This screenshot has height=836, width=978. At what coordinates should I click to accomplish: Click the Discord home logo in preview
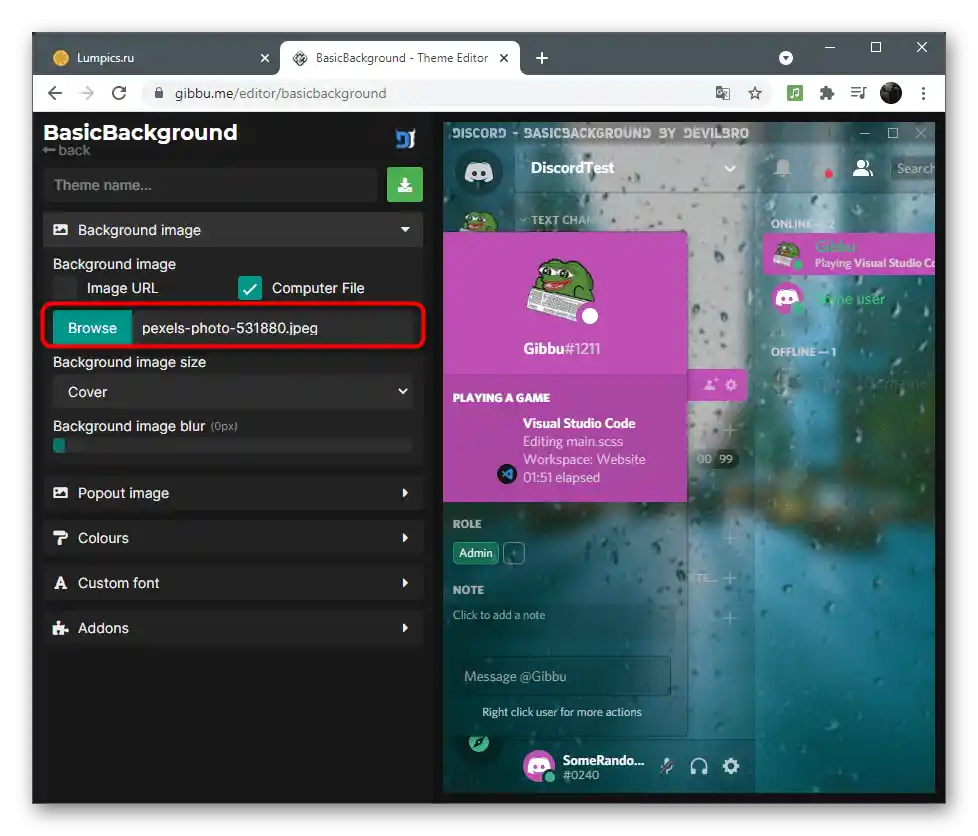pyautogui.click(x=478, y=171)
